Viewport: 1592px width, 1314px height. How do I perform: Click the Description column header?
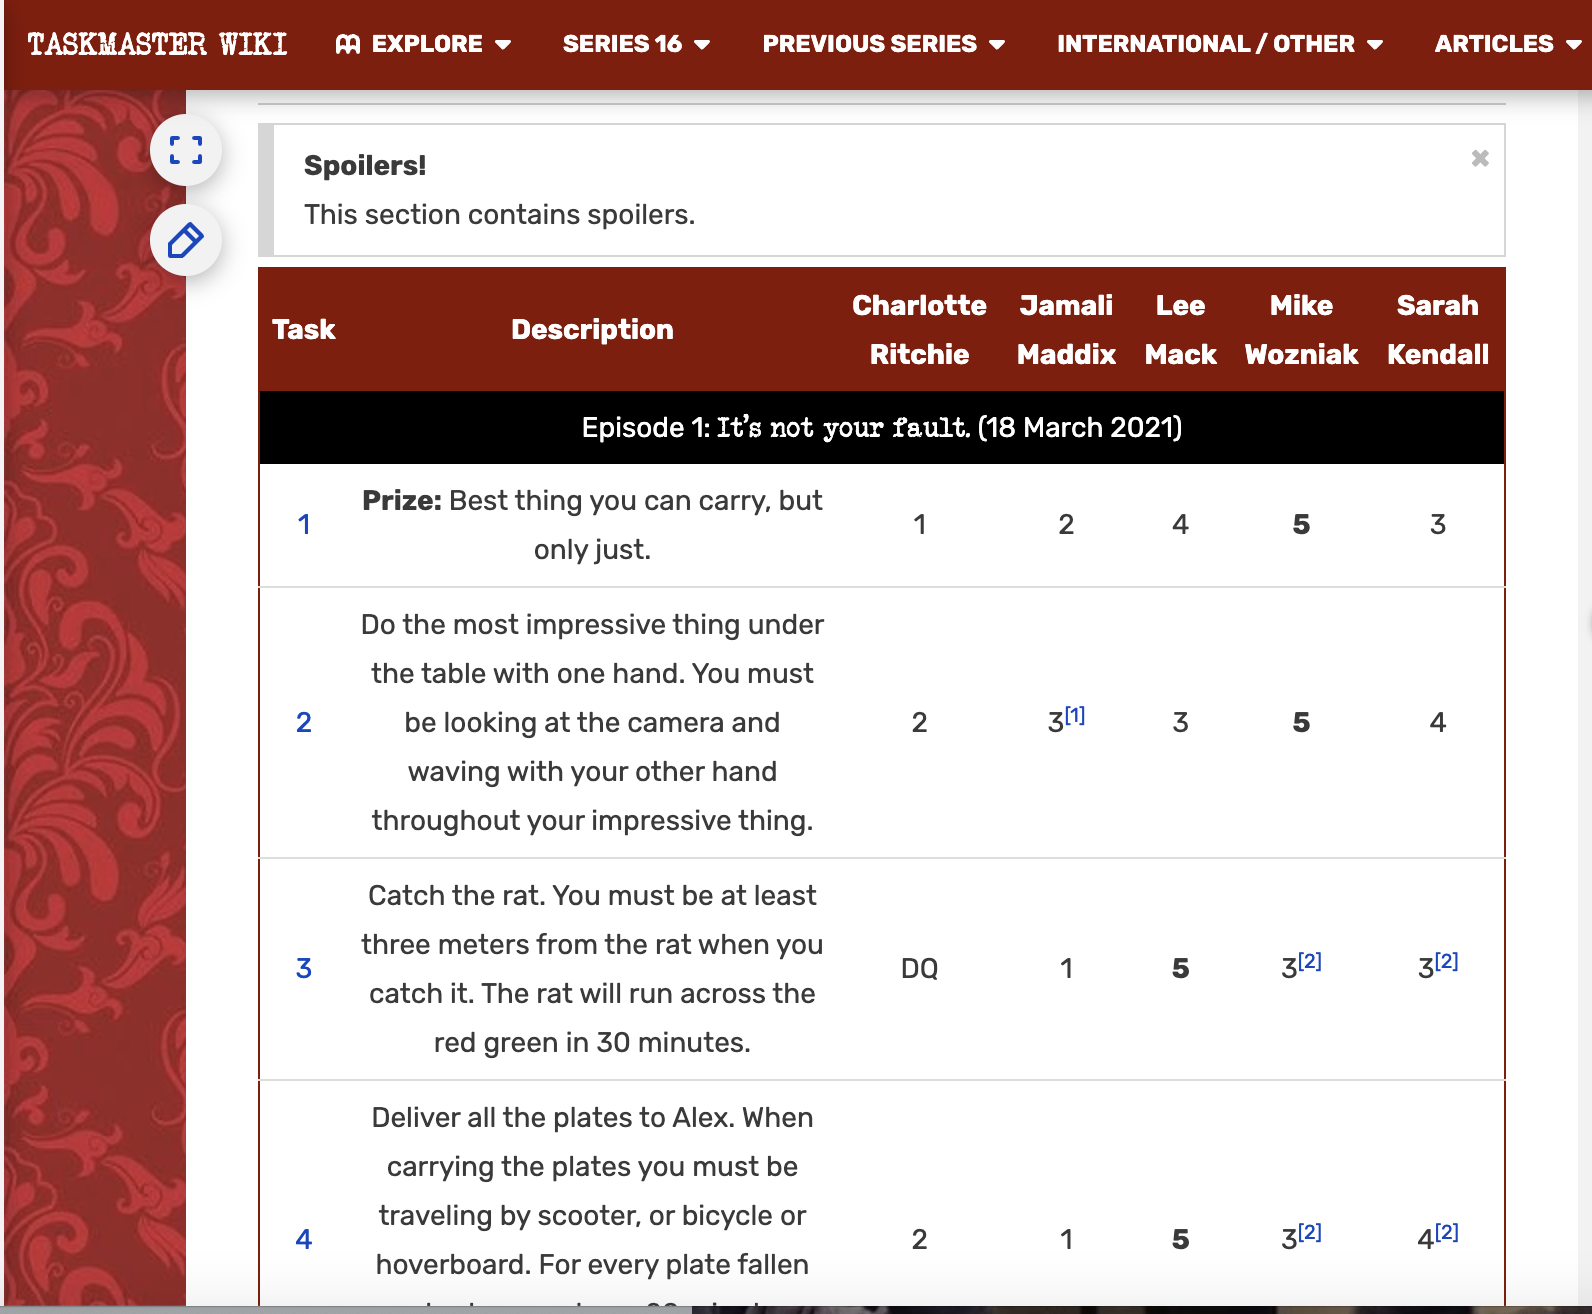[592, 329]
